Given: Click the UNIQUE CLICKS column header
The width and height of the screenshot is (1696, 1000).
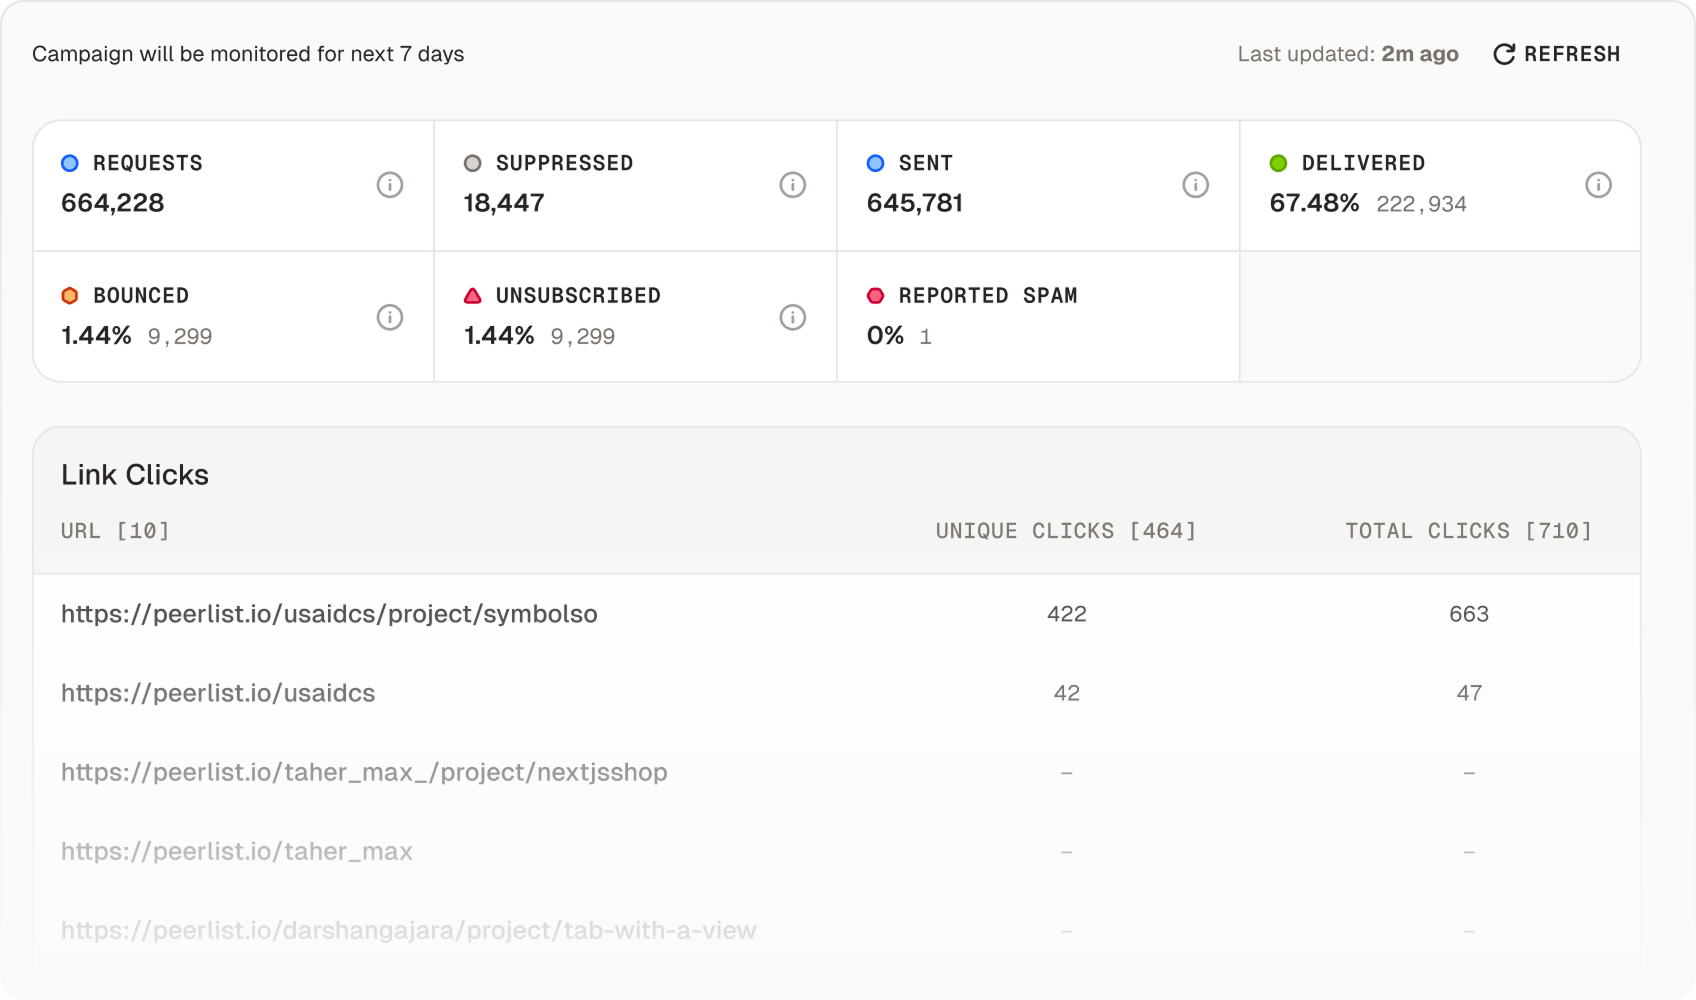Looking at the screenshot, I should tap(1066, 531).
